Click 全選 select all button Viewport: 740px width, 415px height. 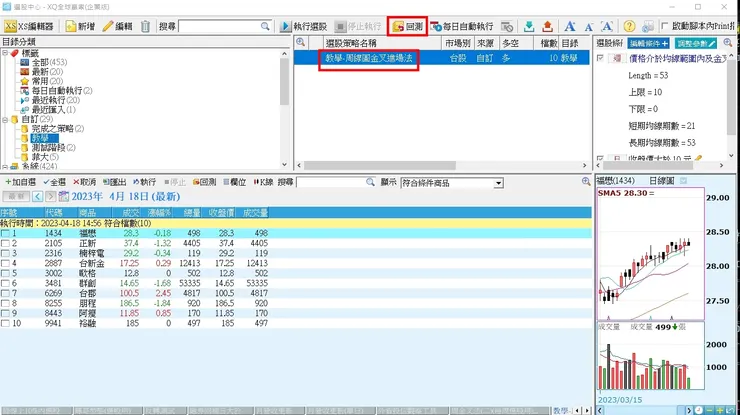coord(54,182)
